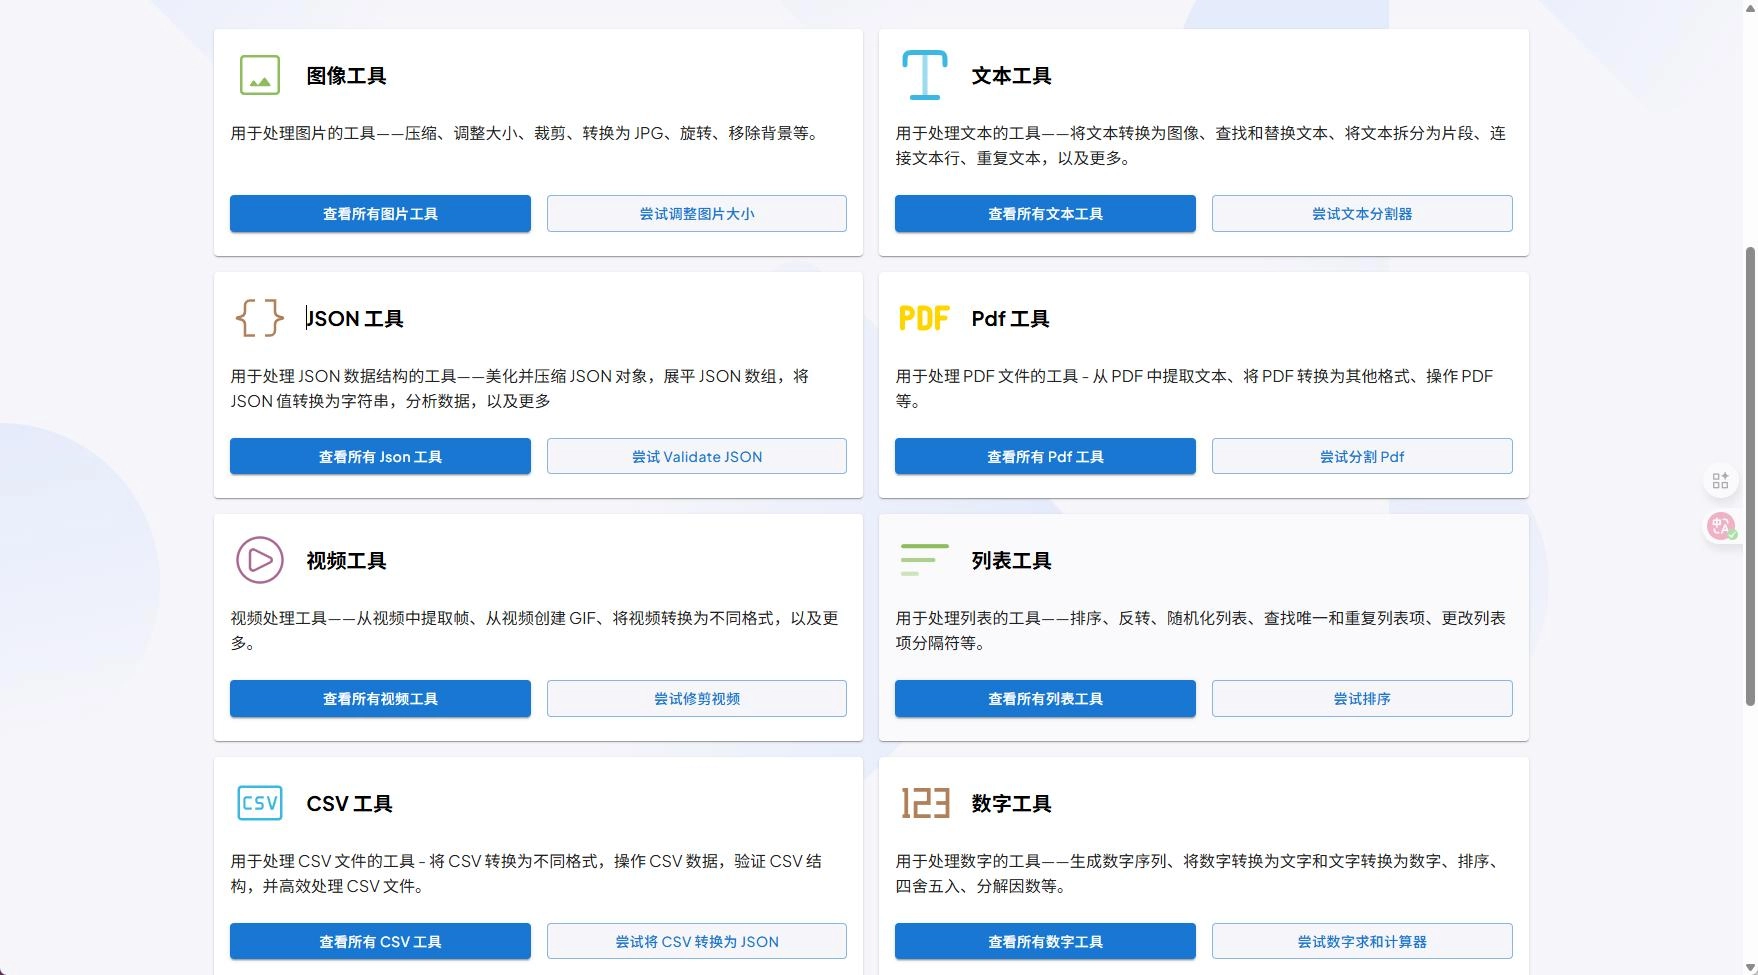Click the 图像工具 heading
This screenshot has width=1758, height=975.
pos(346,76)
